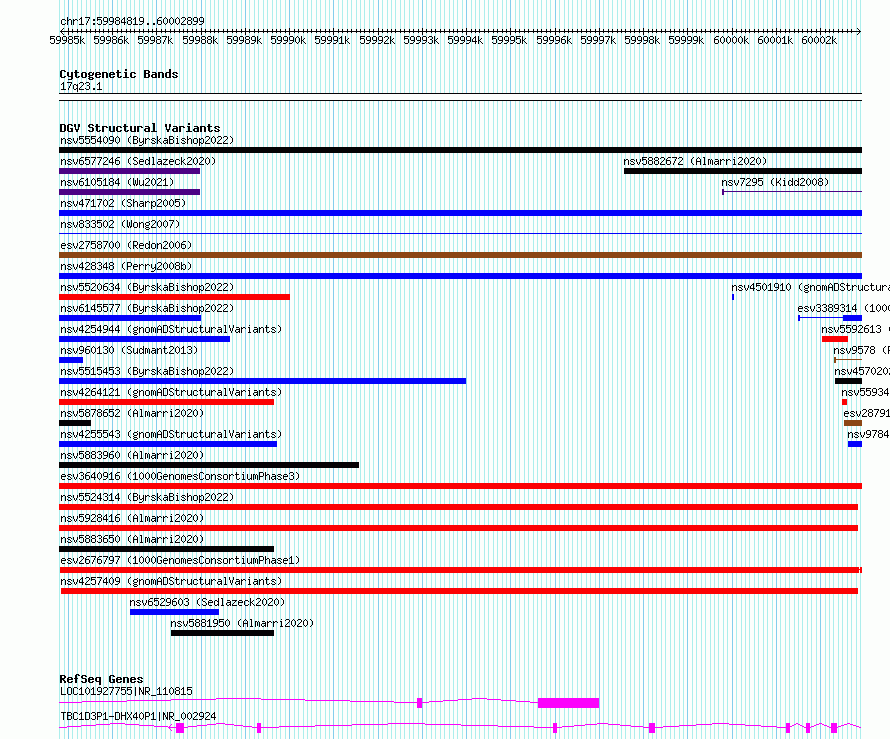
Task: Open the esv2676797 1000GenomesConsortiumPhase1 label
Action: pos(180,560)
